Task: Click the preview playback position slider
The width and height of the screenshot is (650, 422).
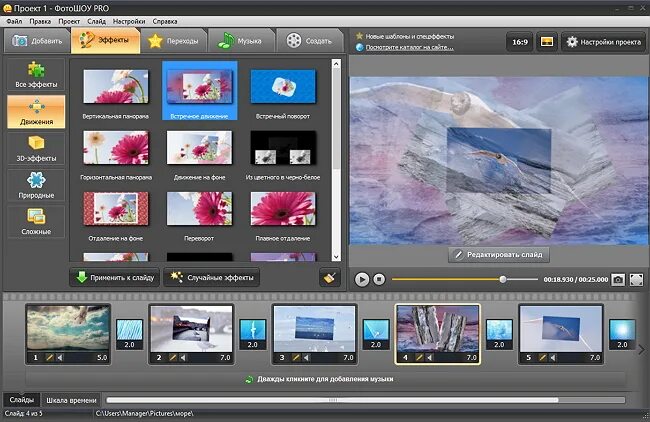Action: (465, 279)
